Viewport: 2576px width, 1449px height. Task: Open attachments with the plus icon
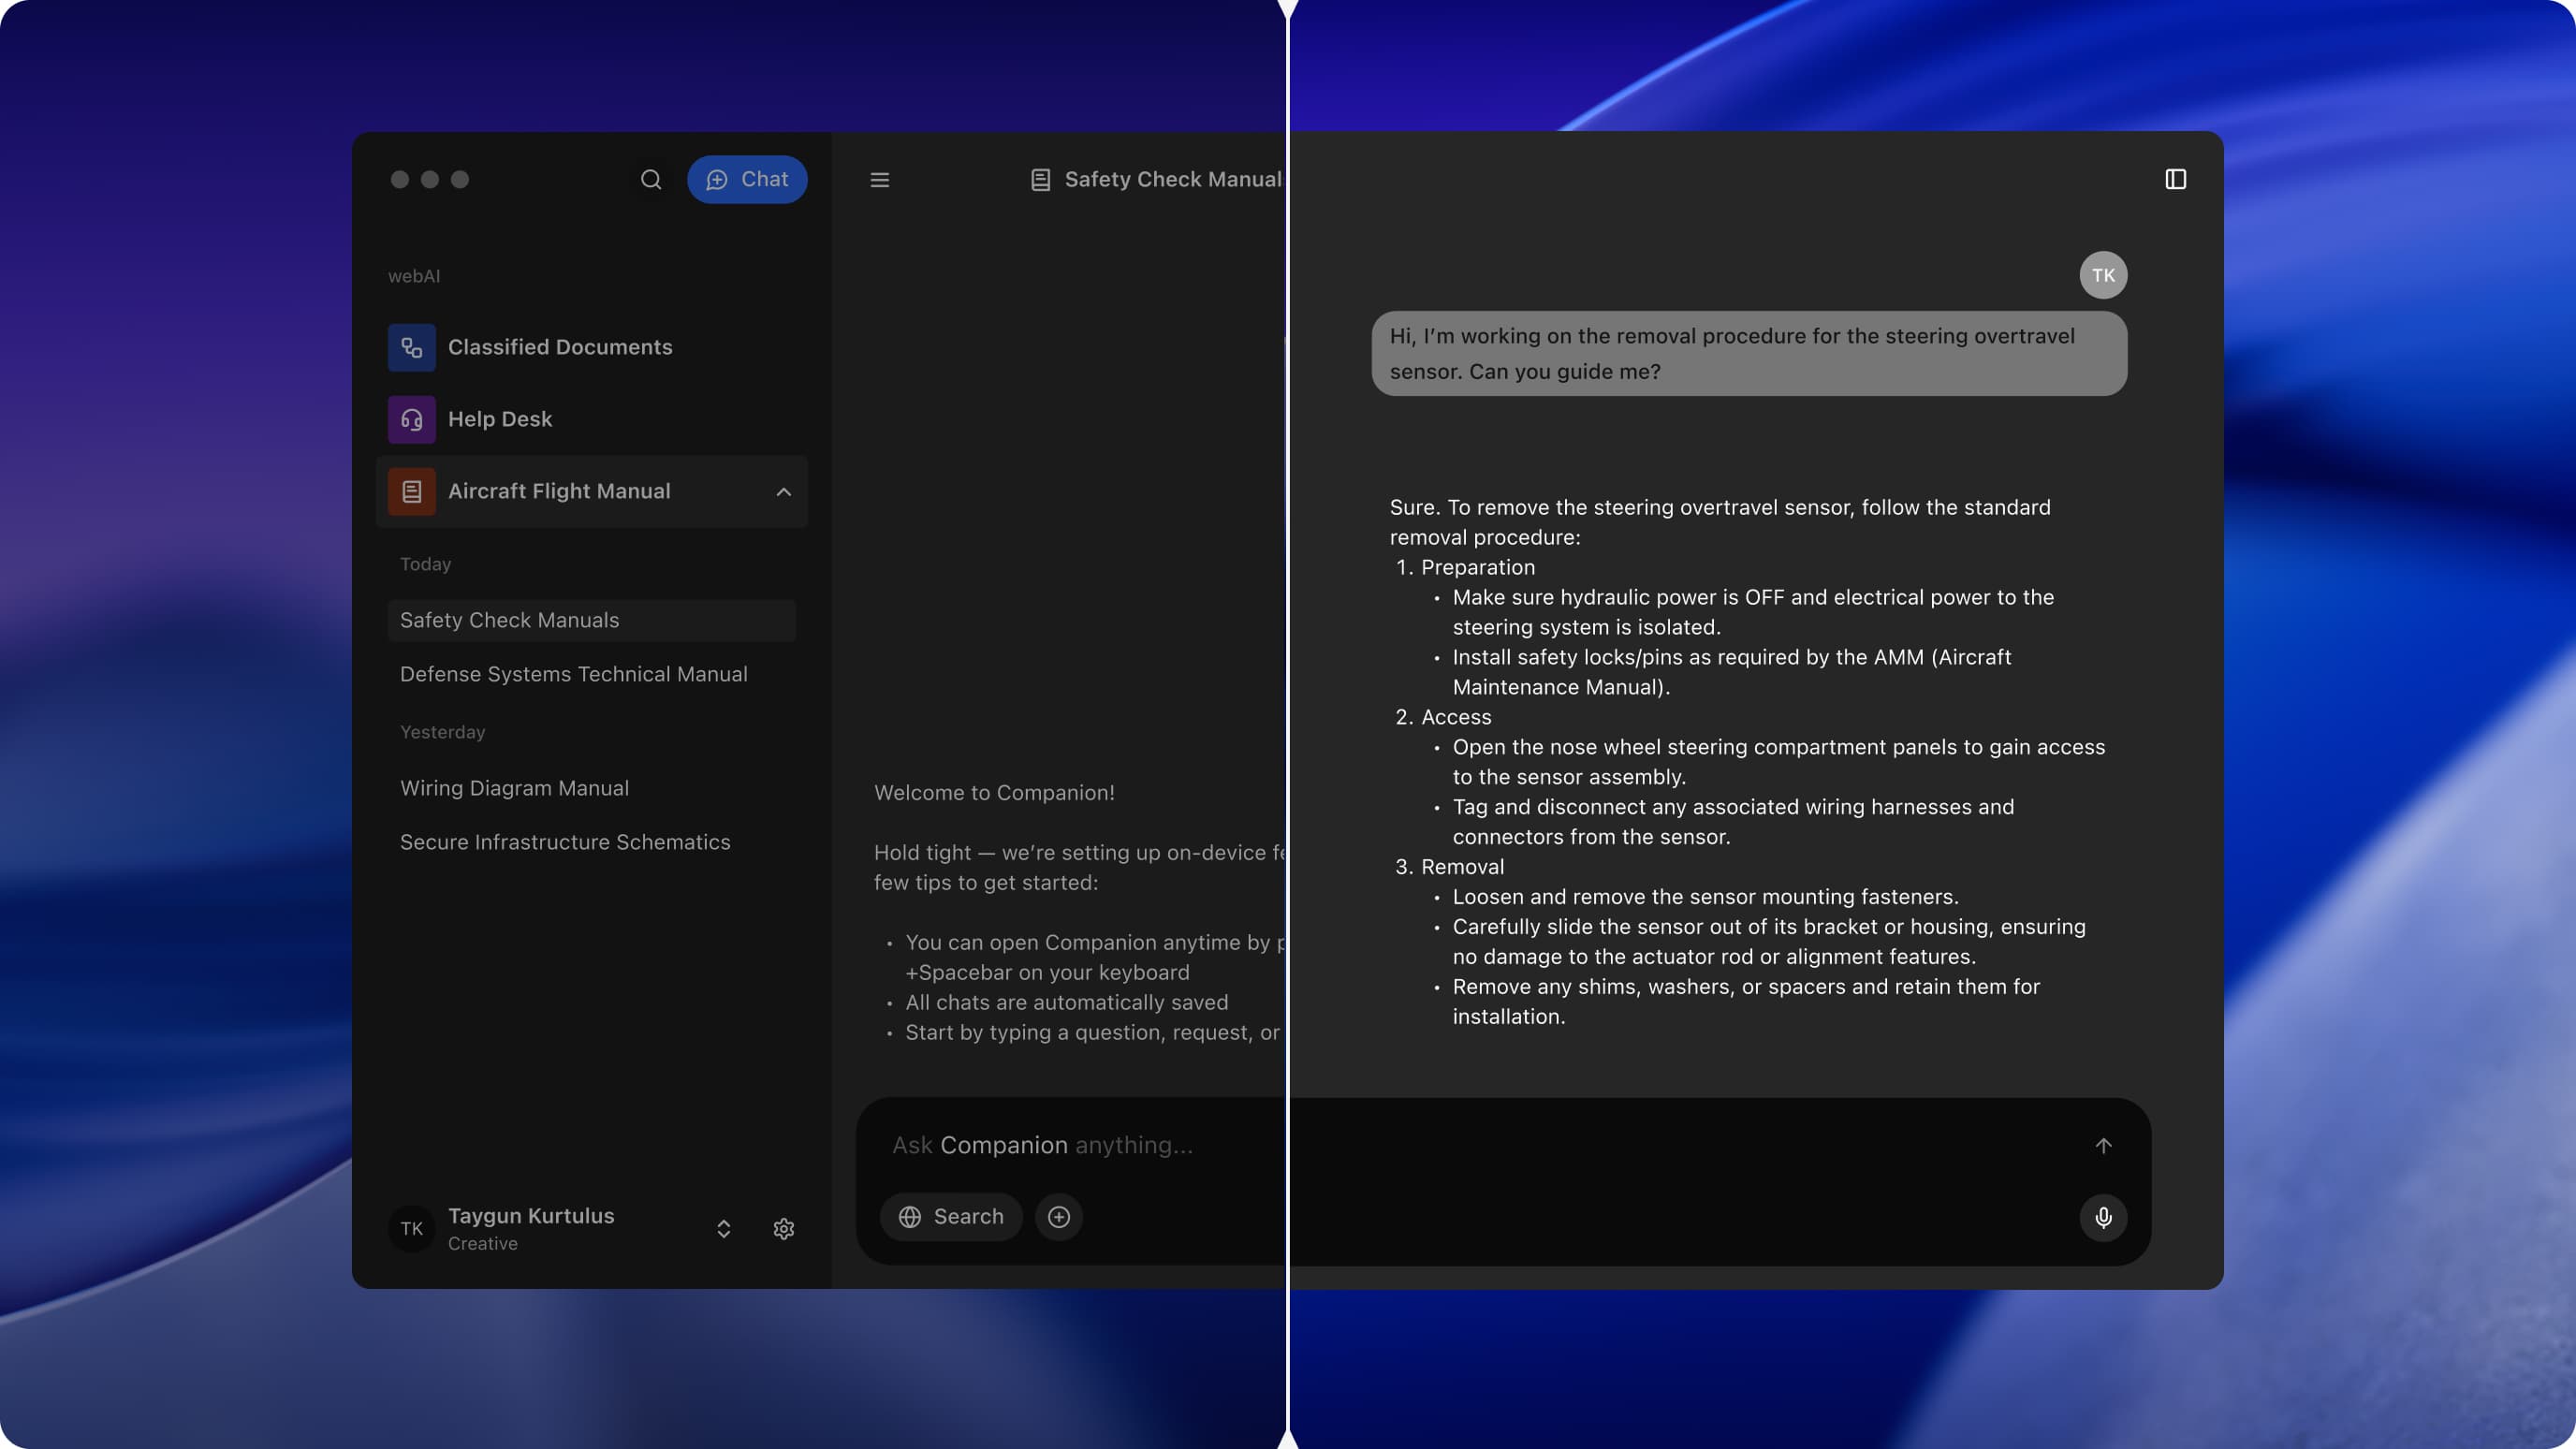click(1059, 1216)
